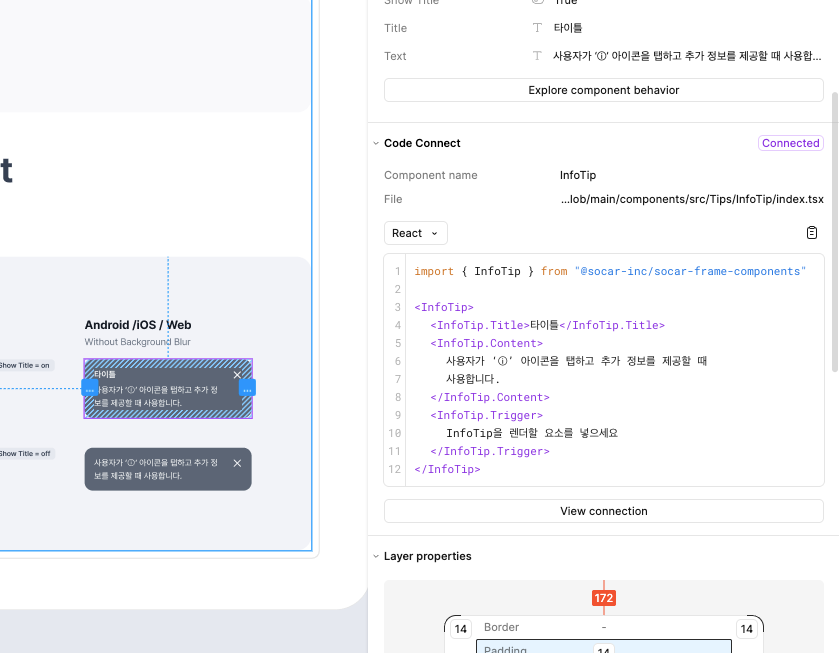Click the orange 172 width measurement badge

603,598
